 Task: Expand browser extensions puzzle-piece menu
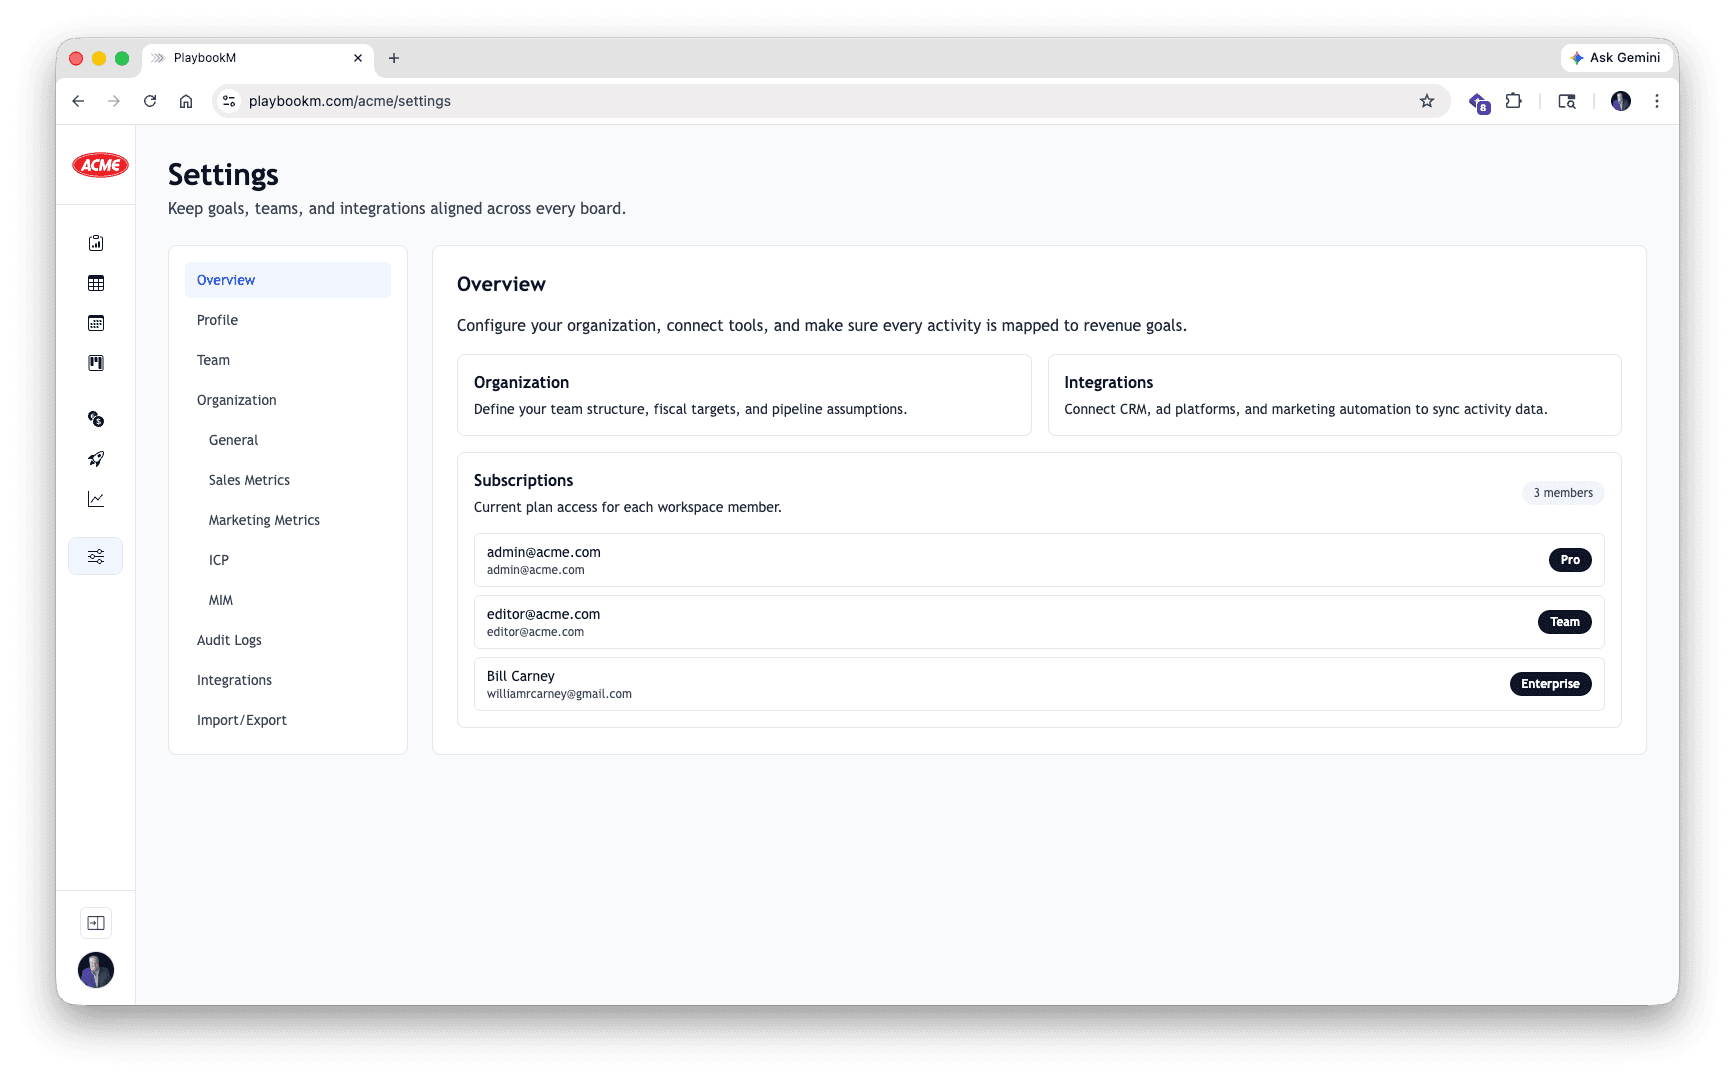pos(1513,101)
